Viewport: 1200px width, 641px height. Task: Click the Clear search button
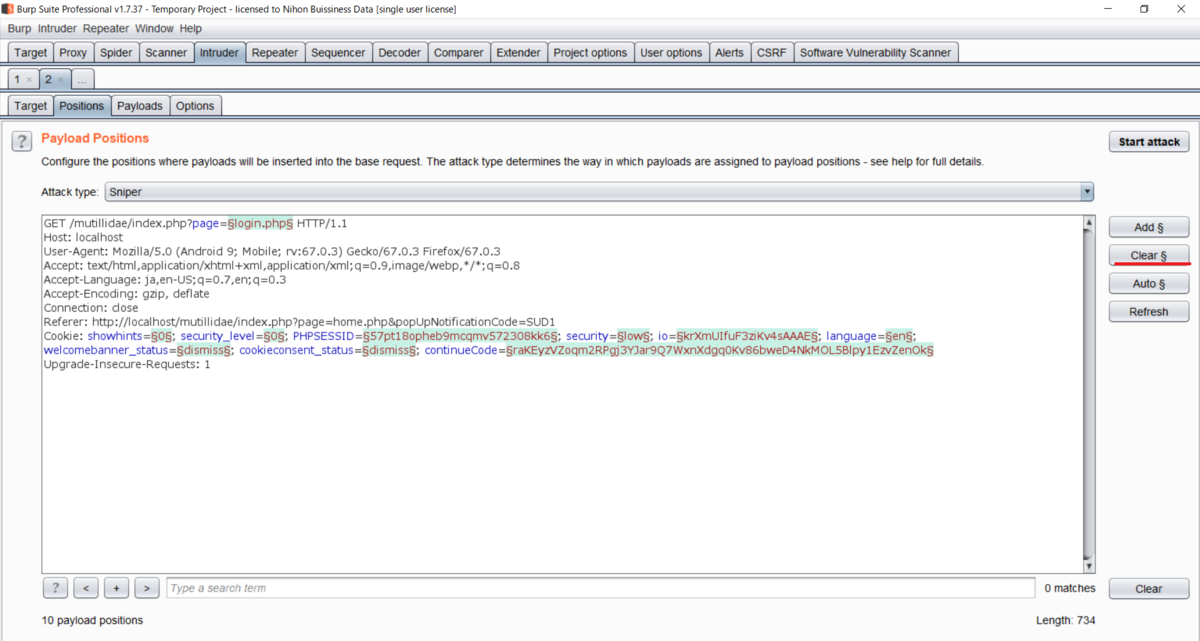click(x=1149, y=589)
